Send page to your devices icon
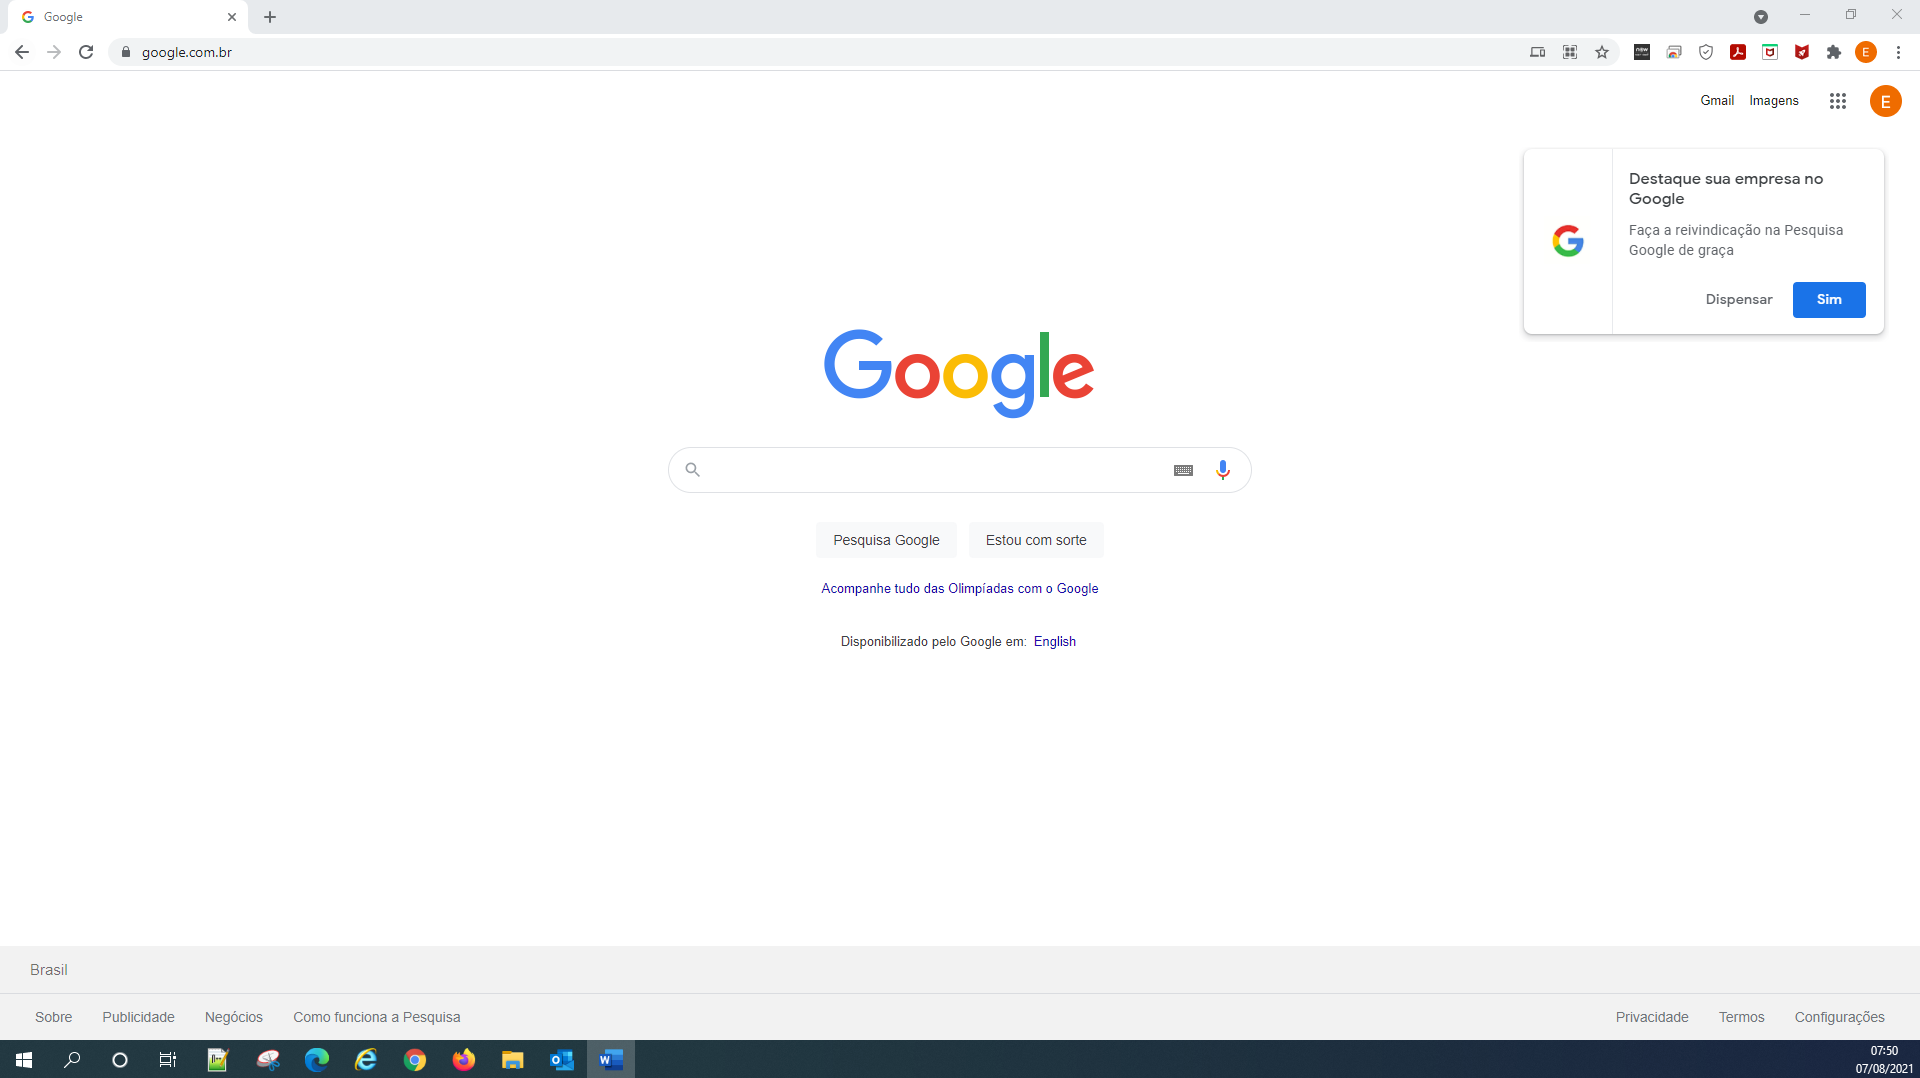 [1538, 52]
